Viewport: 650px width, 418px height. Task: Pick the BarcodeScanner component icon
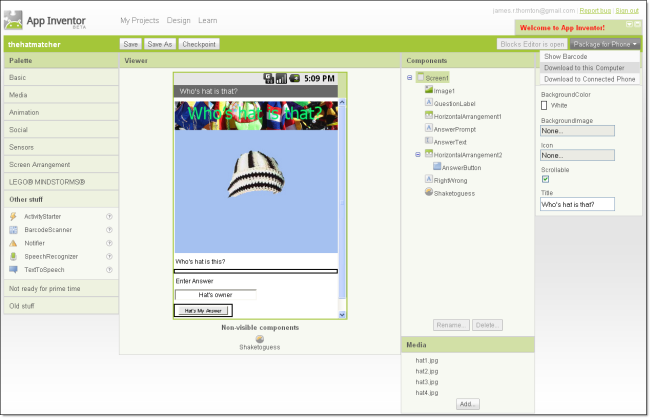tap(13, 230)
